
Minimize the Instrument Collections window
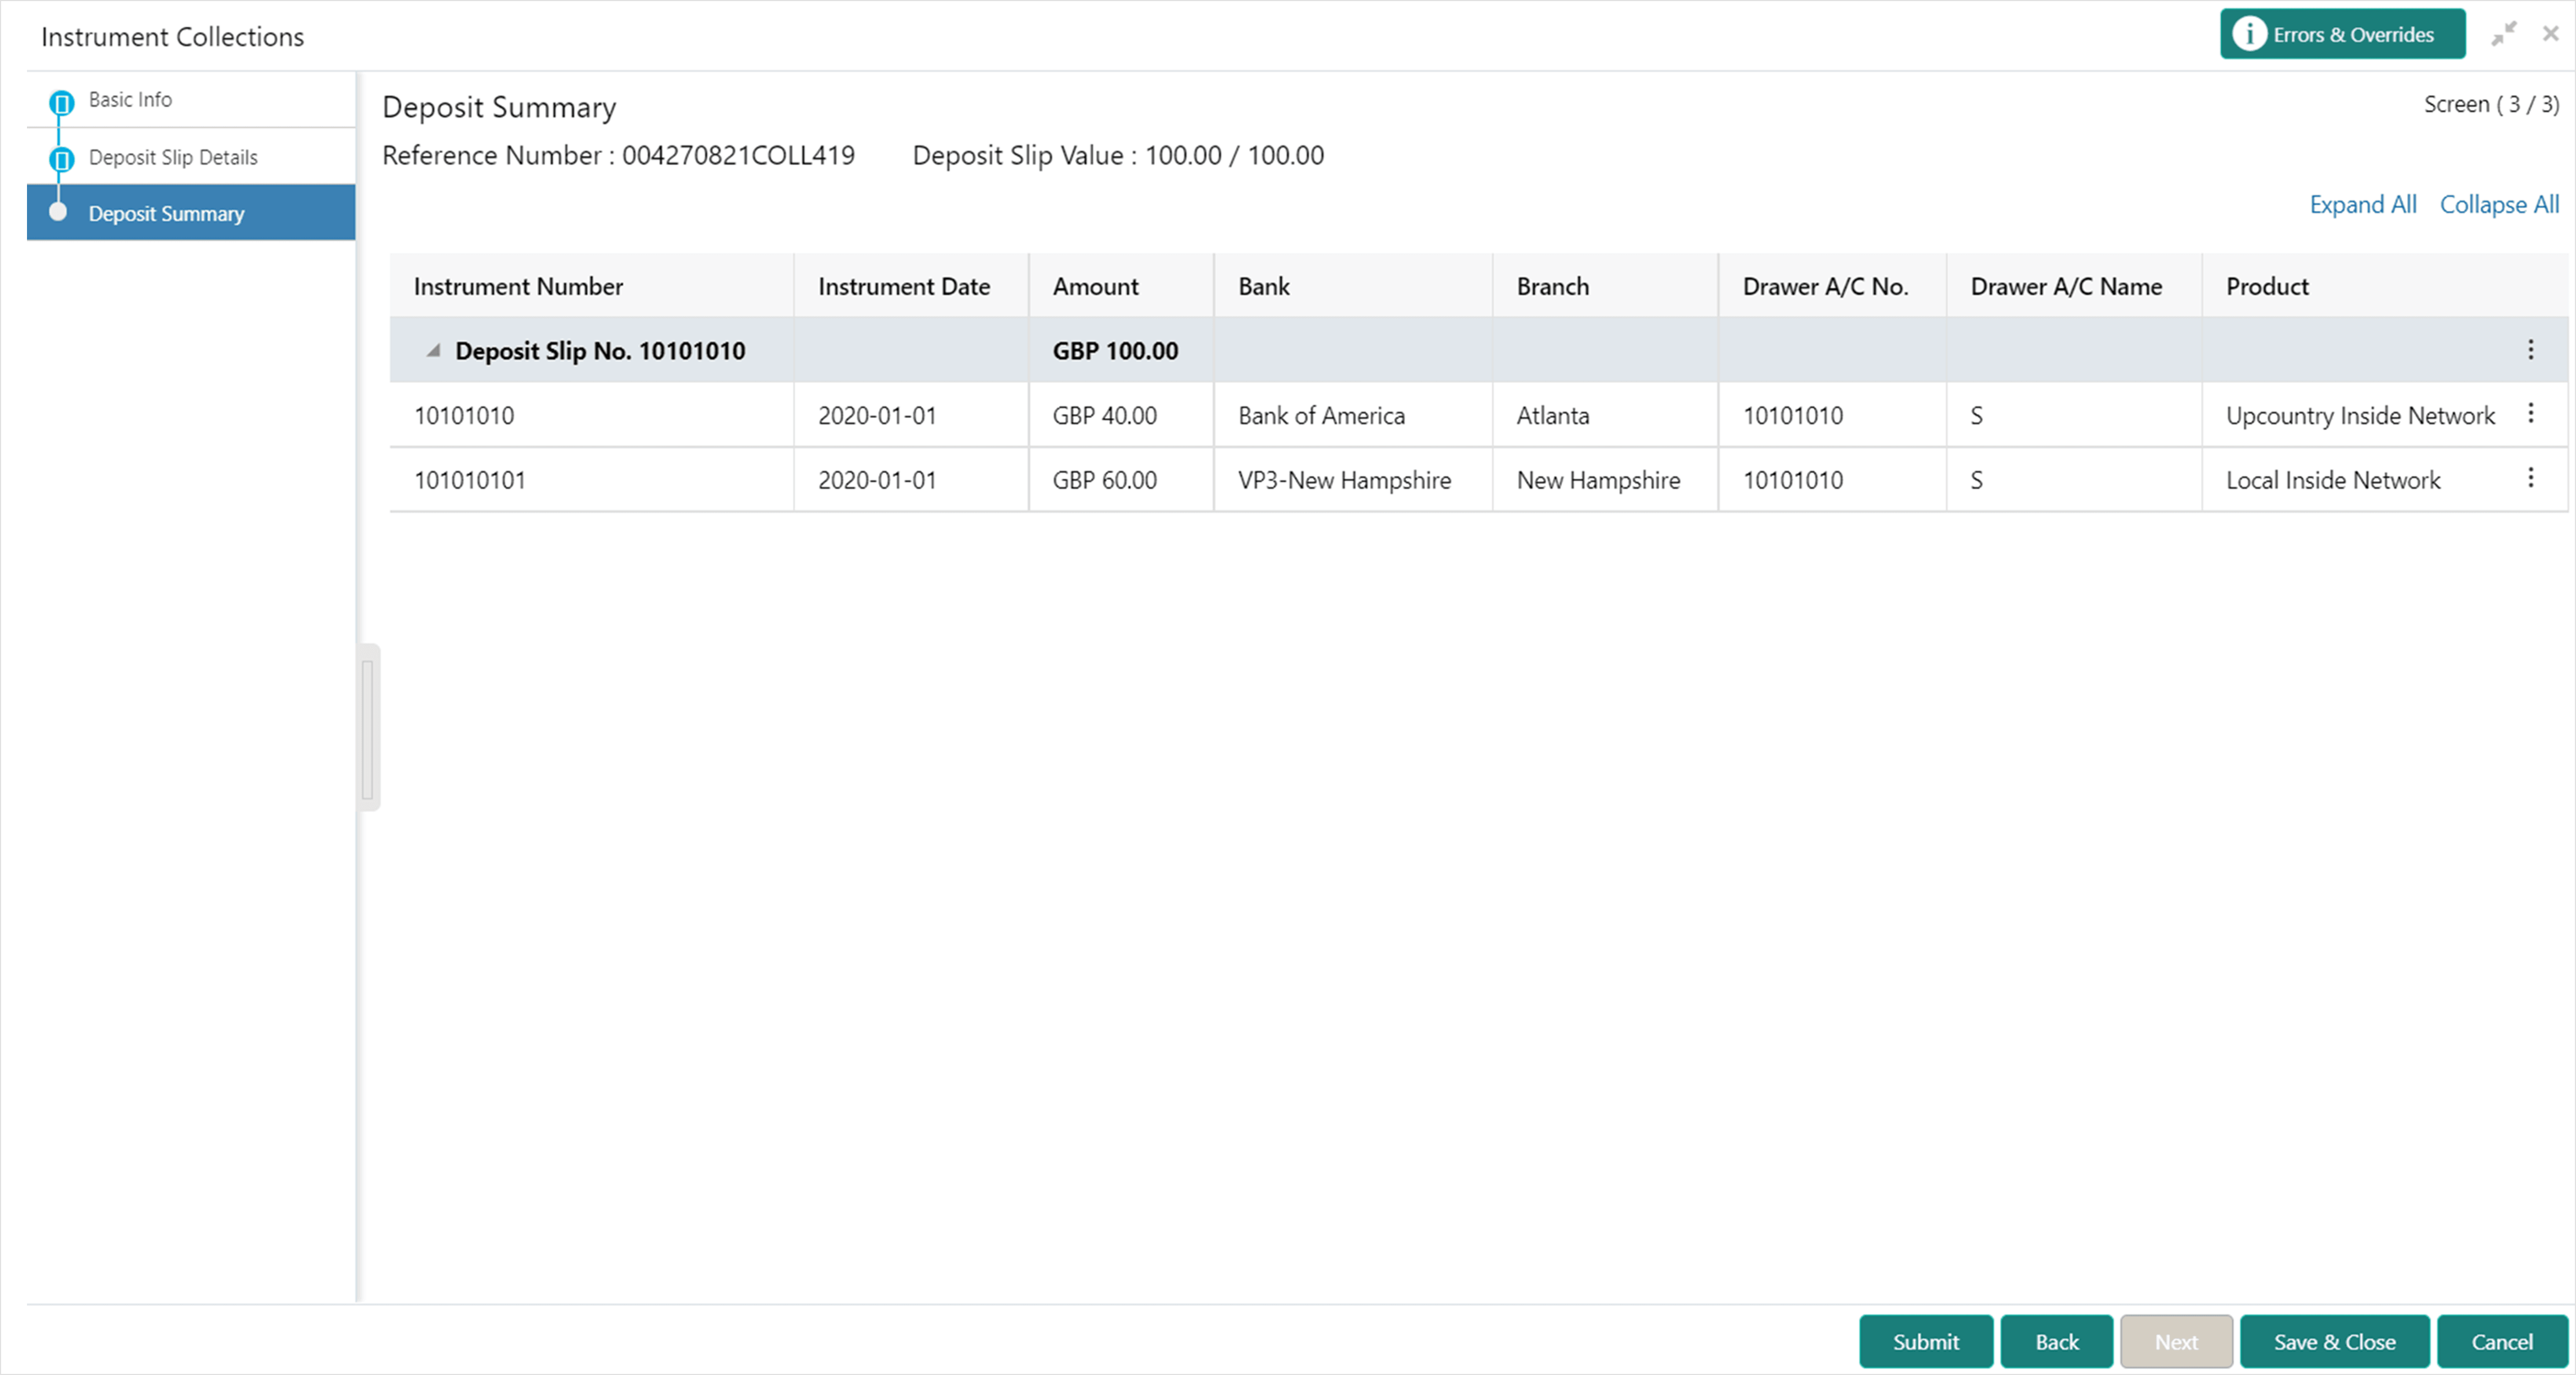[2503, 34]
